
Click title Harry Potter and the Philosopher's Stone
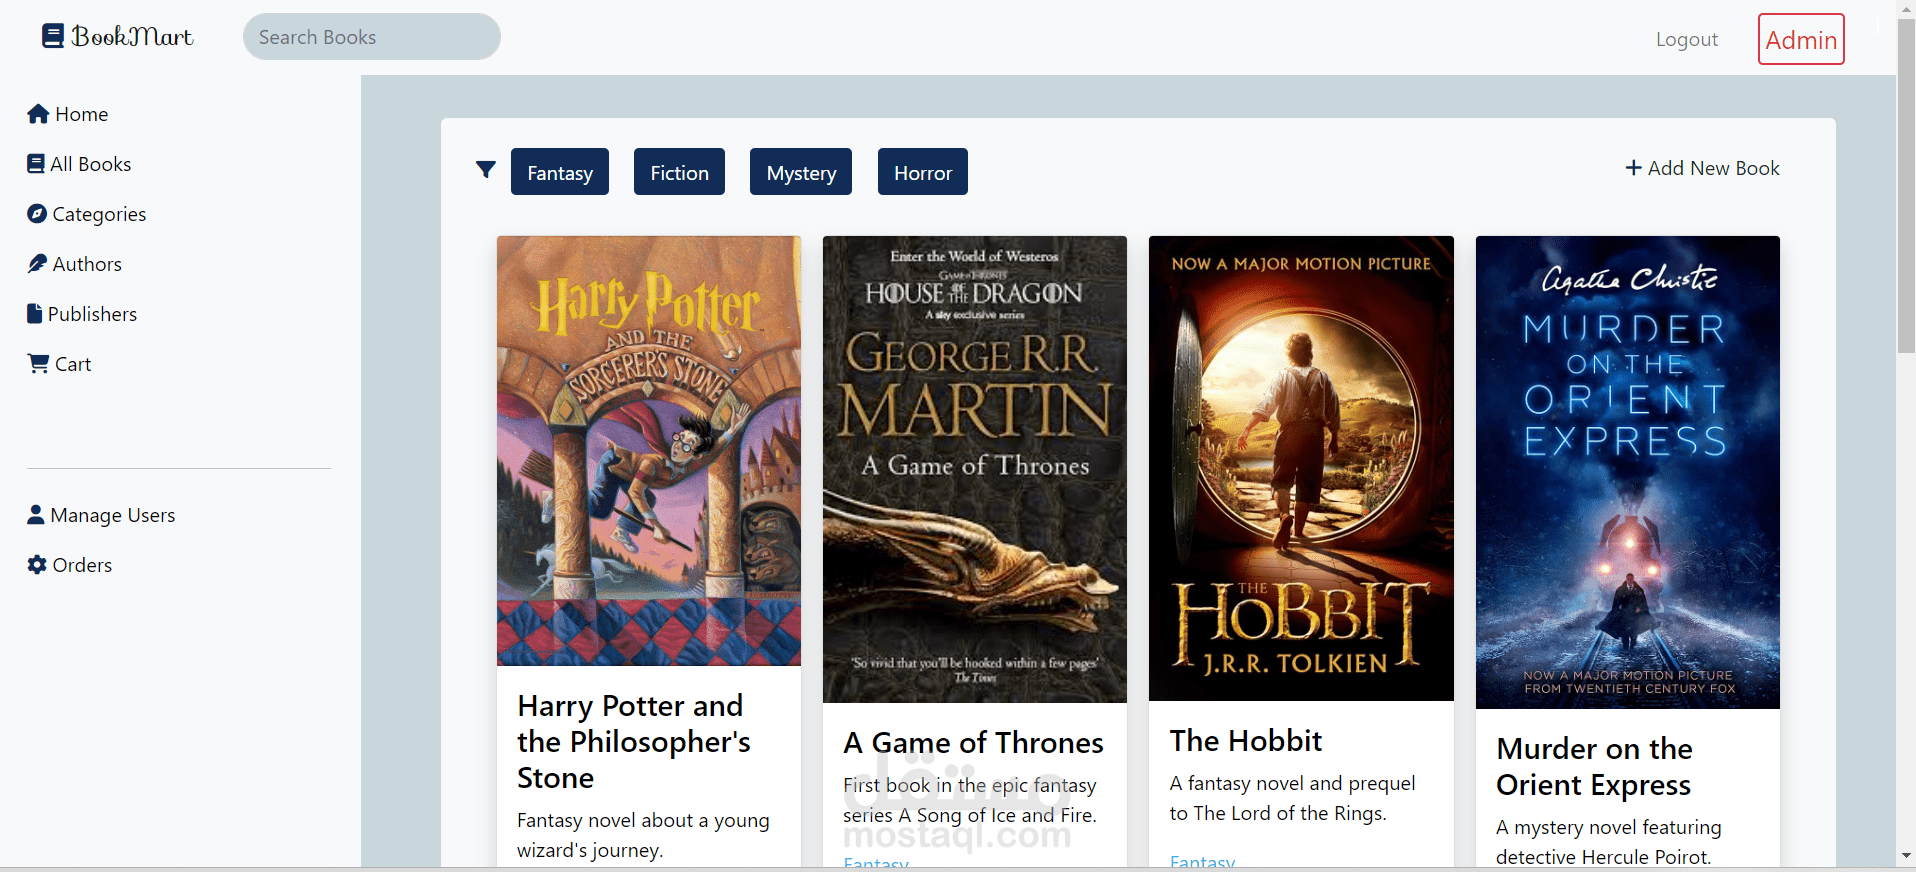point(634,742)
